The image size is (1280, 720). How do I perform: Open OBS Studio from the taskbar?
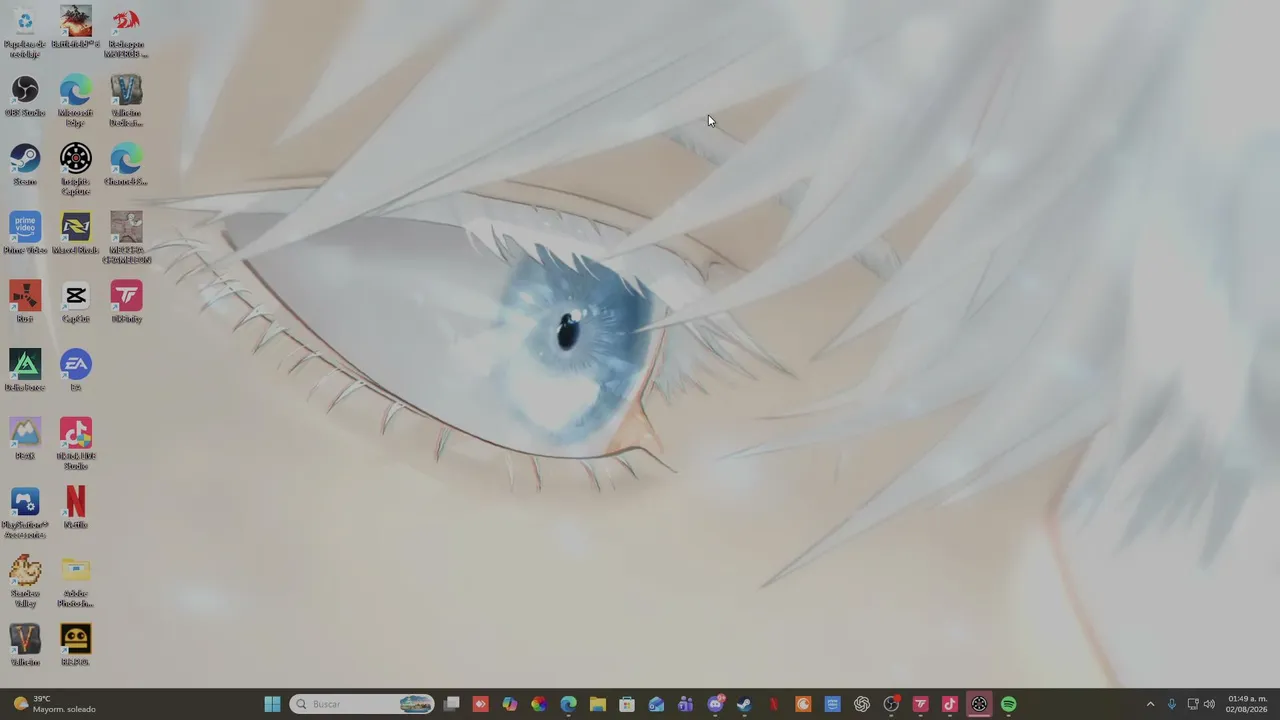click(x=891, y=704)
